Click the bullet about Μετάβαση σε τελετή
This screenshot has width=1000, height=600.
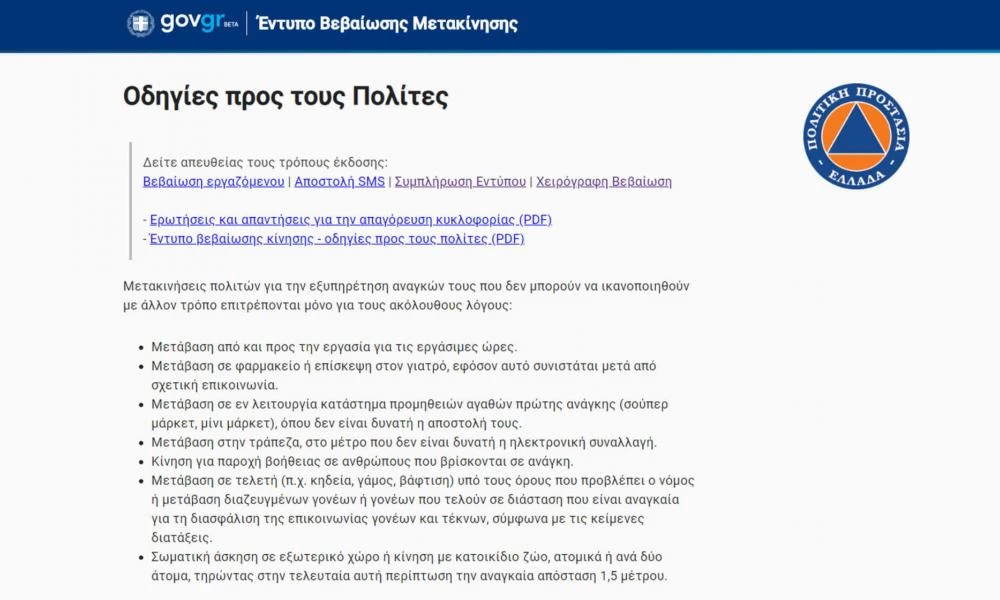click(x=423, y=509)
